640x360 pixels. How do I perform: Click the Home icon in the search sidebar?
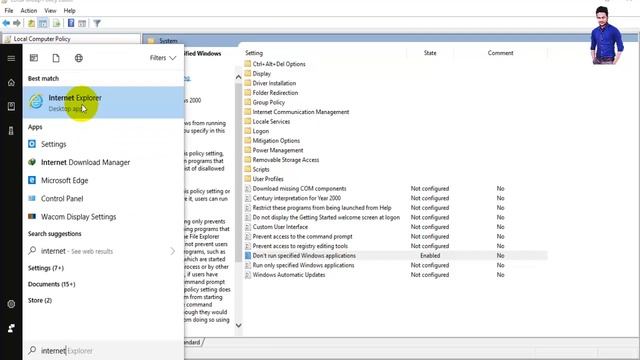11,82
